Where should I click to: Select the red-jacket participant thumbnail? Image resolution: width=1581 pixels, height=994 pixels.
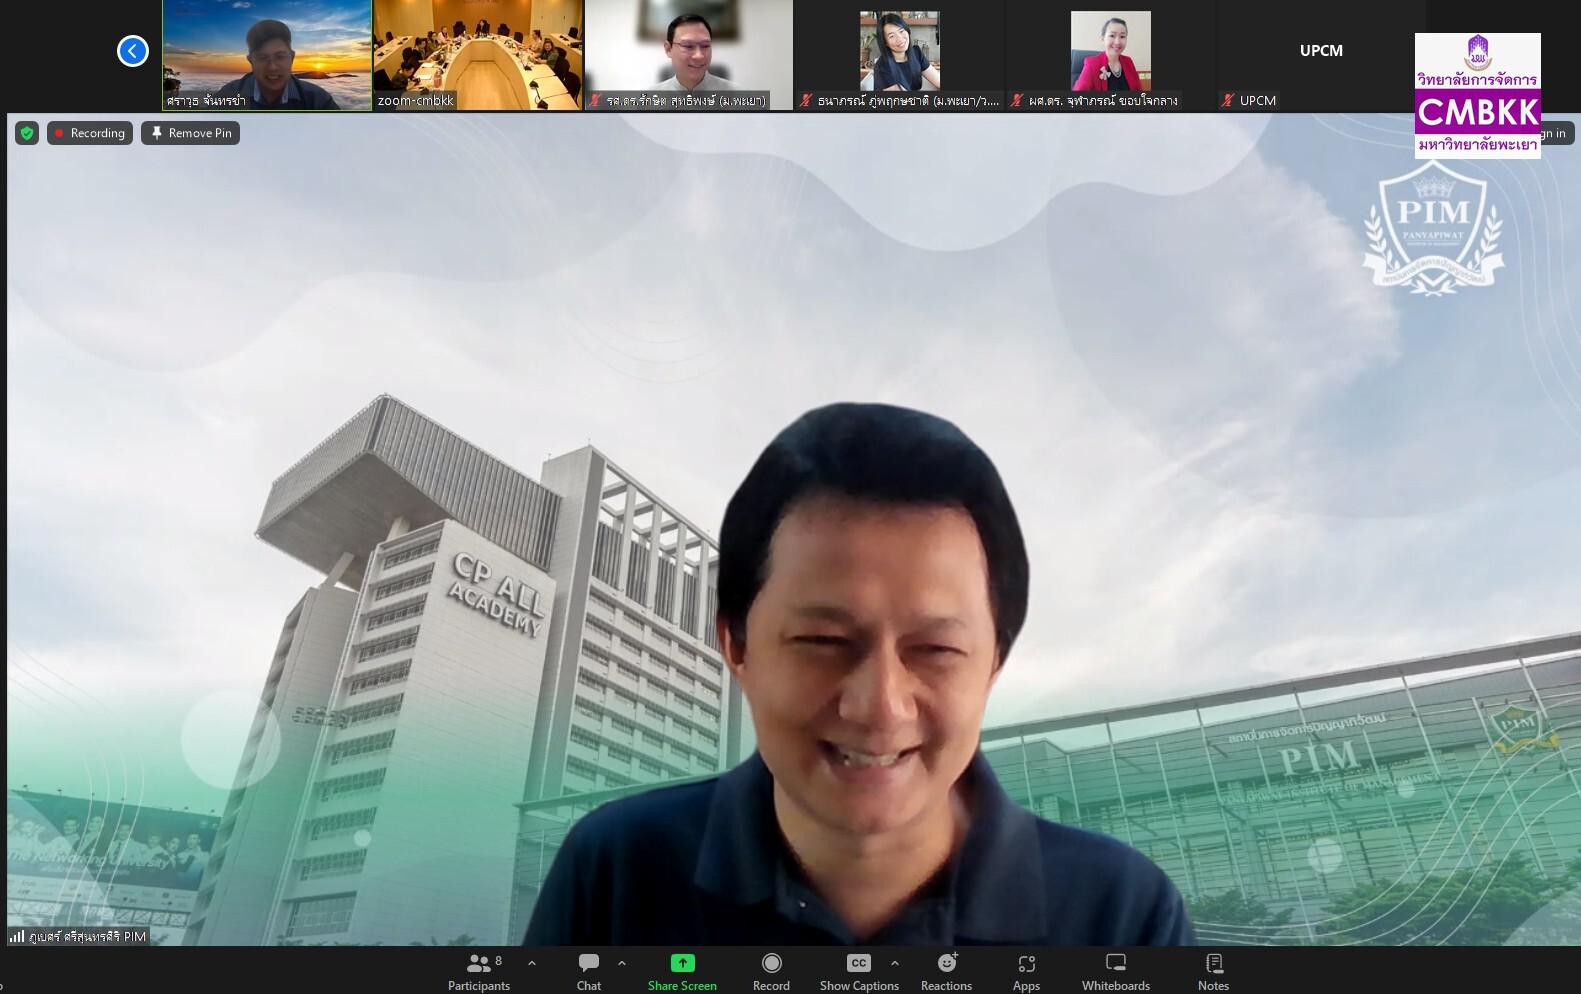coord(1110,55)
